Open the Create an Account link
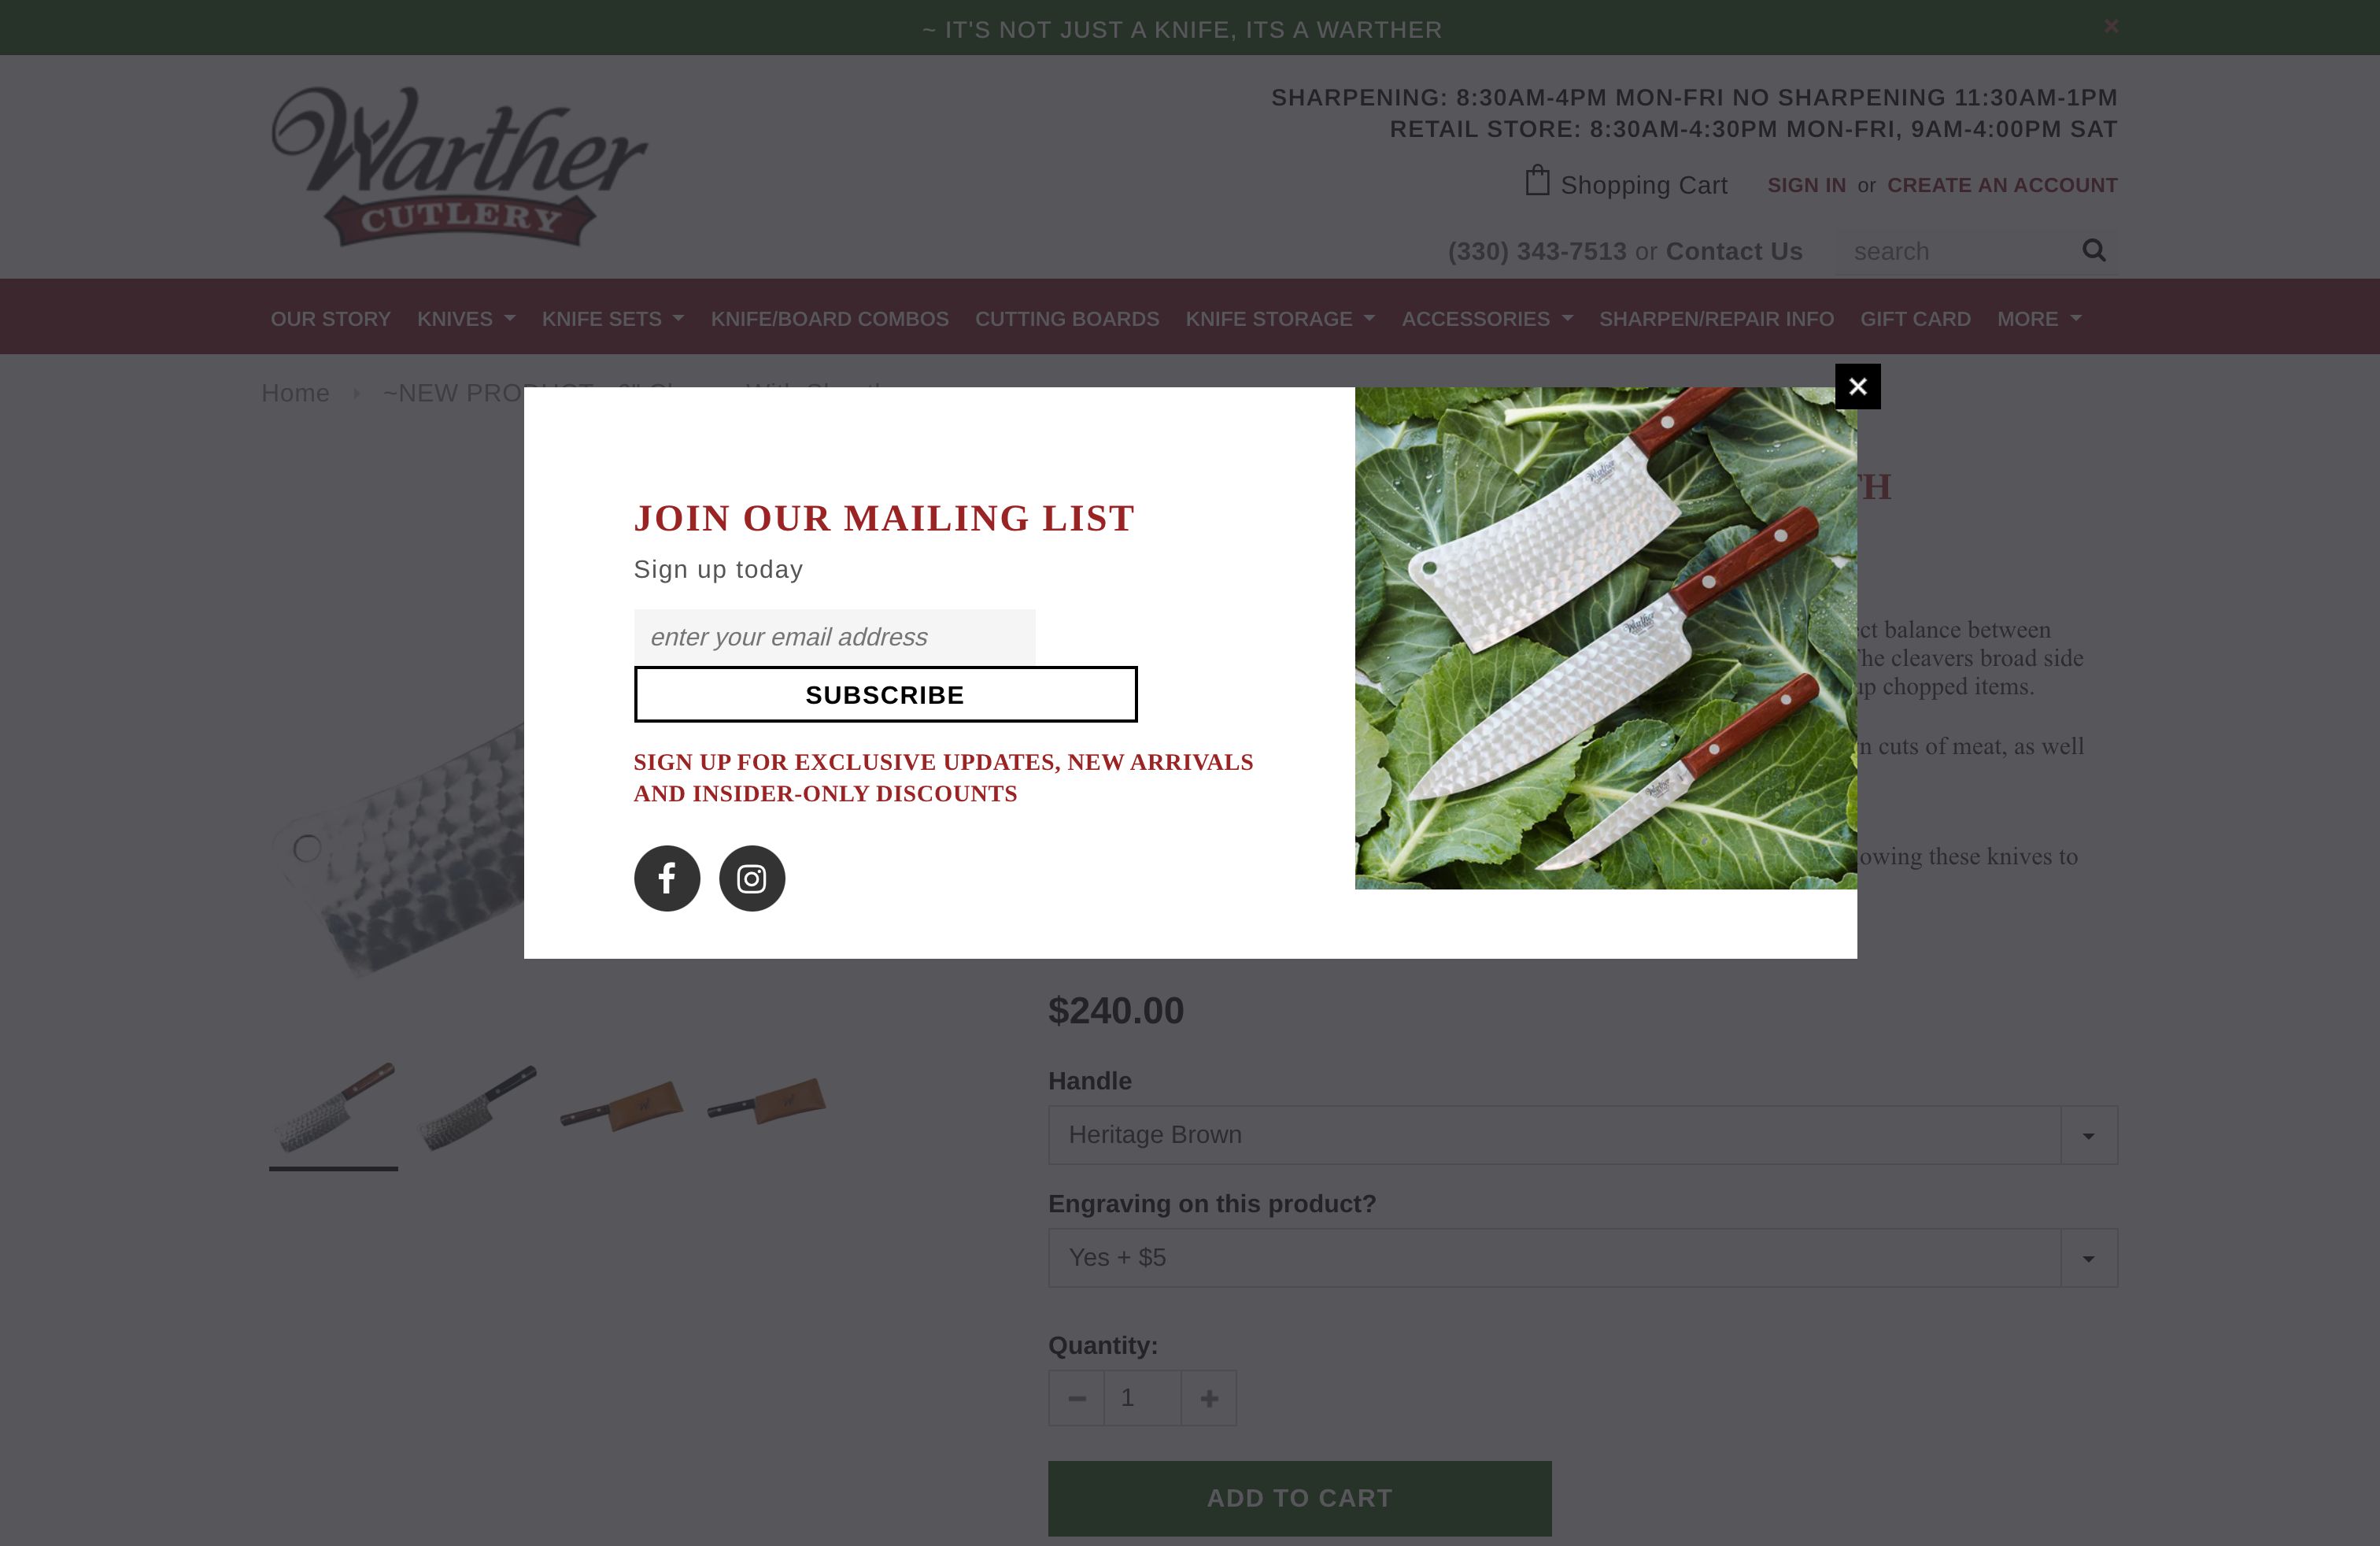The width and height of the screenshot is (2380, 1546). (2002, 185)
